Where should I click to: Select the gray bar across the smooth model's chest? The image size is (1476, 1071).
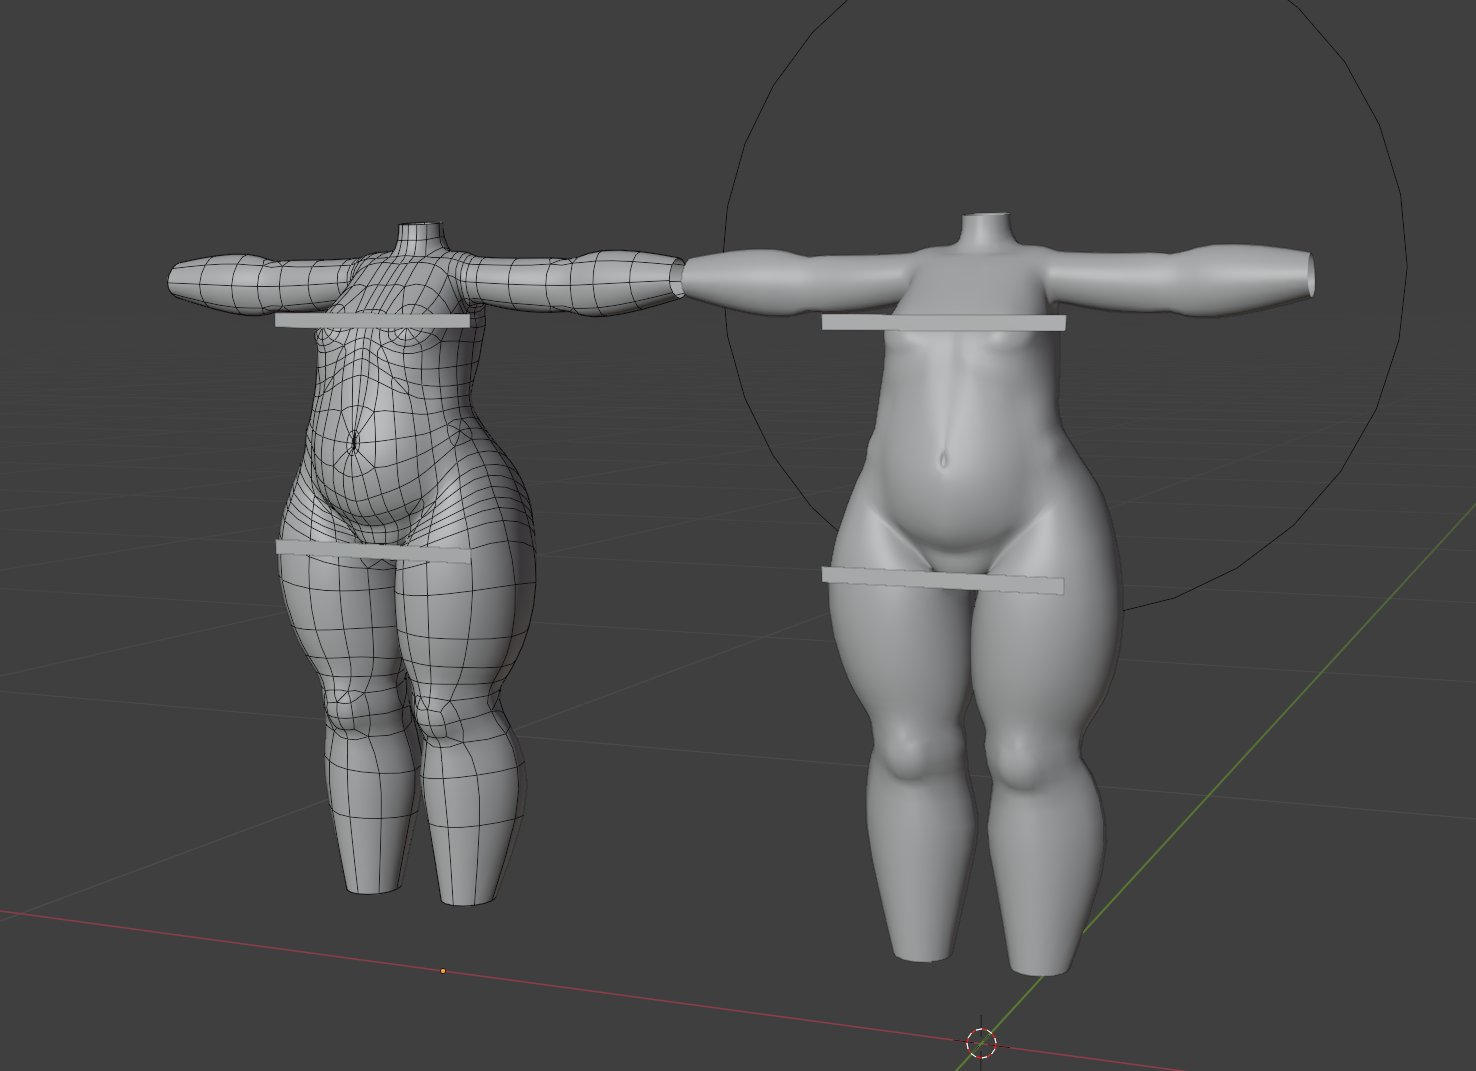(x=943, y=322)
